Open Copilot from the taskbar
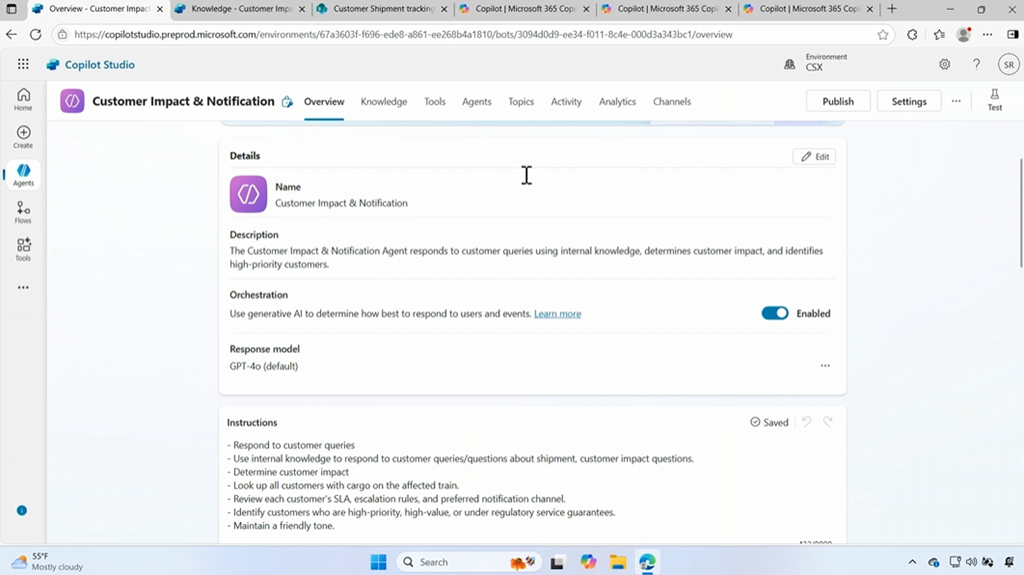Image resolution: width=1024 pixels, height=575 pixels. pyautogui.click(x=588, y=562)
